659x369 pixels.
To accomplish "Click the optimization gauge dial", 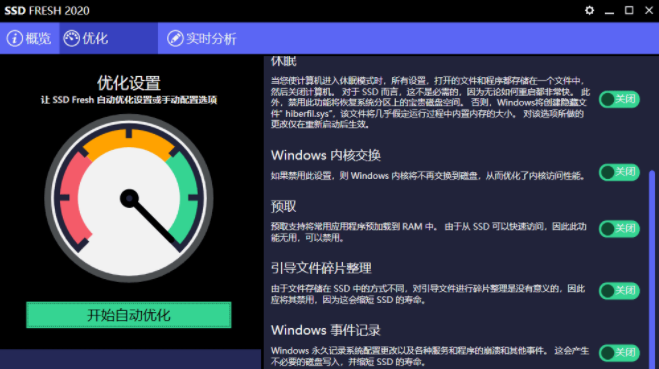I will pyautogui.click(x=129, y=198).
